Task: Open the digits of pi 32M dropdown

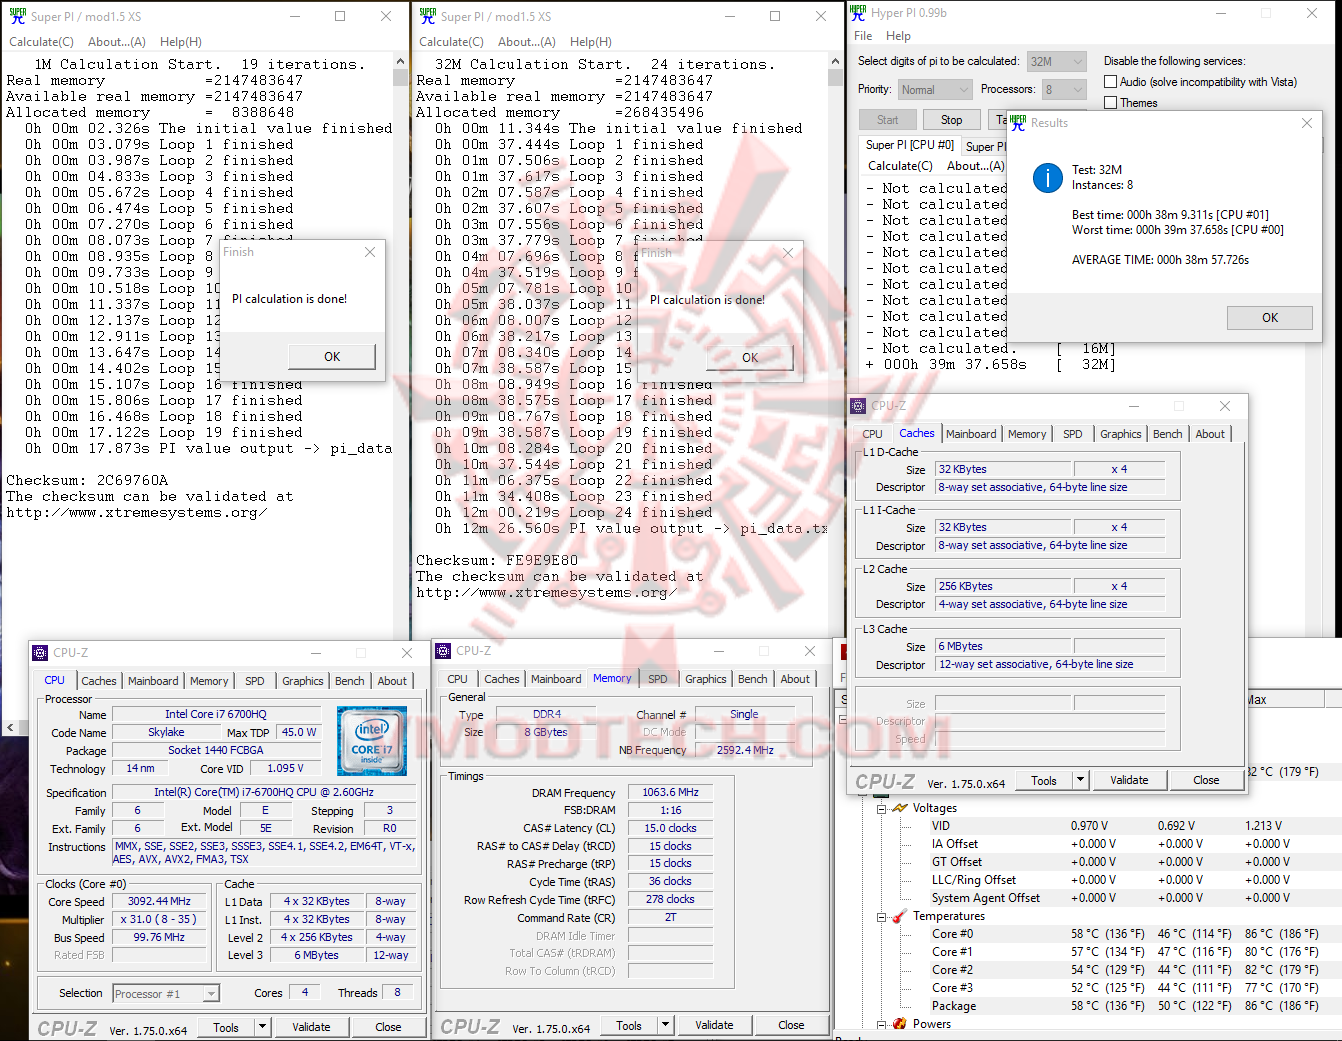Action: coord(1056,61)
